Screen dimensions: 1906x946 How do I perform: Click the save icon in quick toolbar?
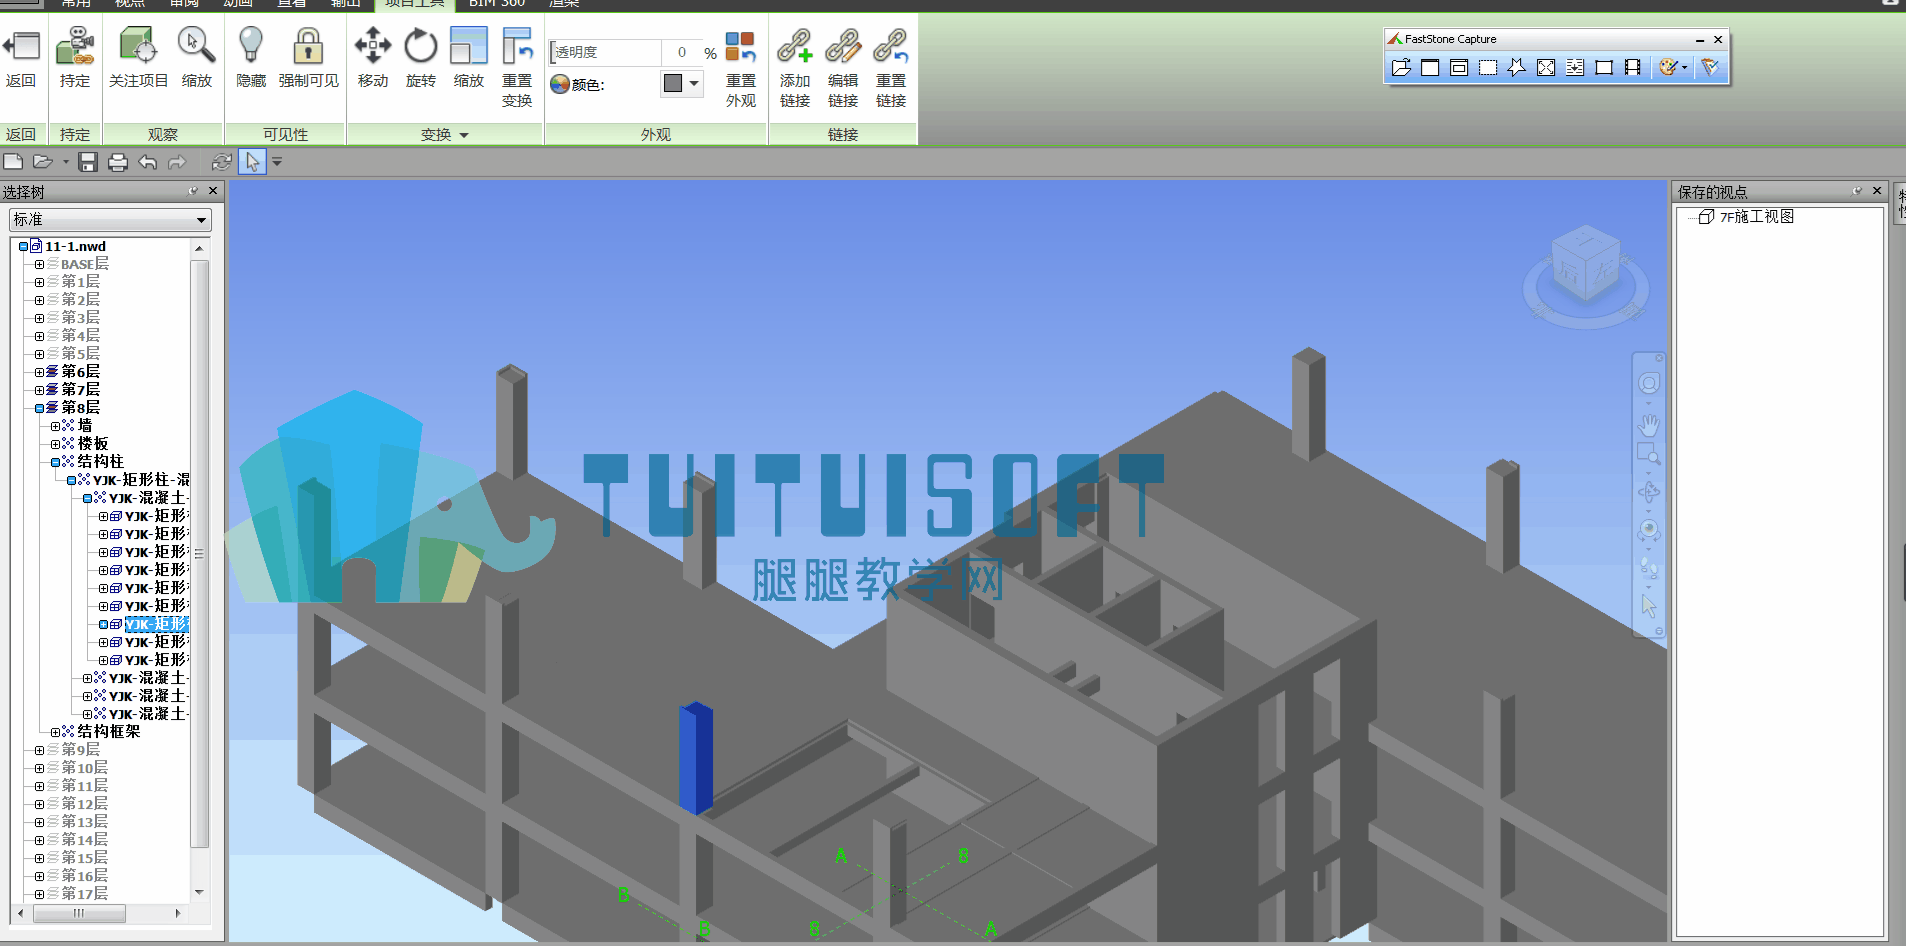88,162
